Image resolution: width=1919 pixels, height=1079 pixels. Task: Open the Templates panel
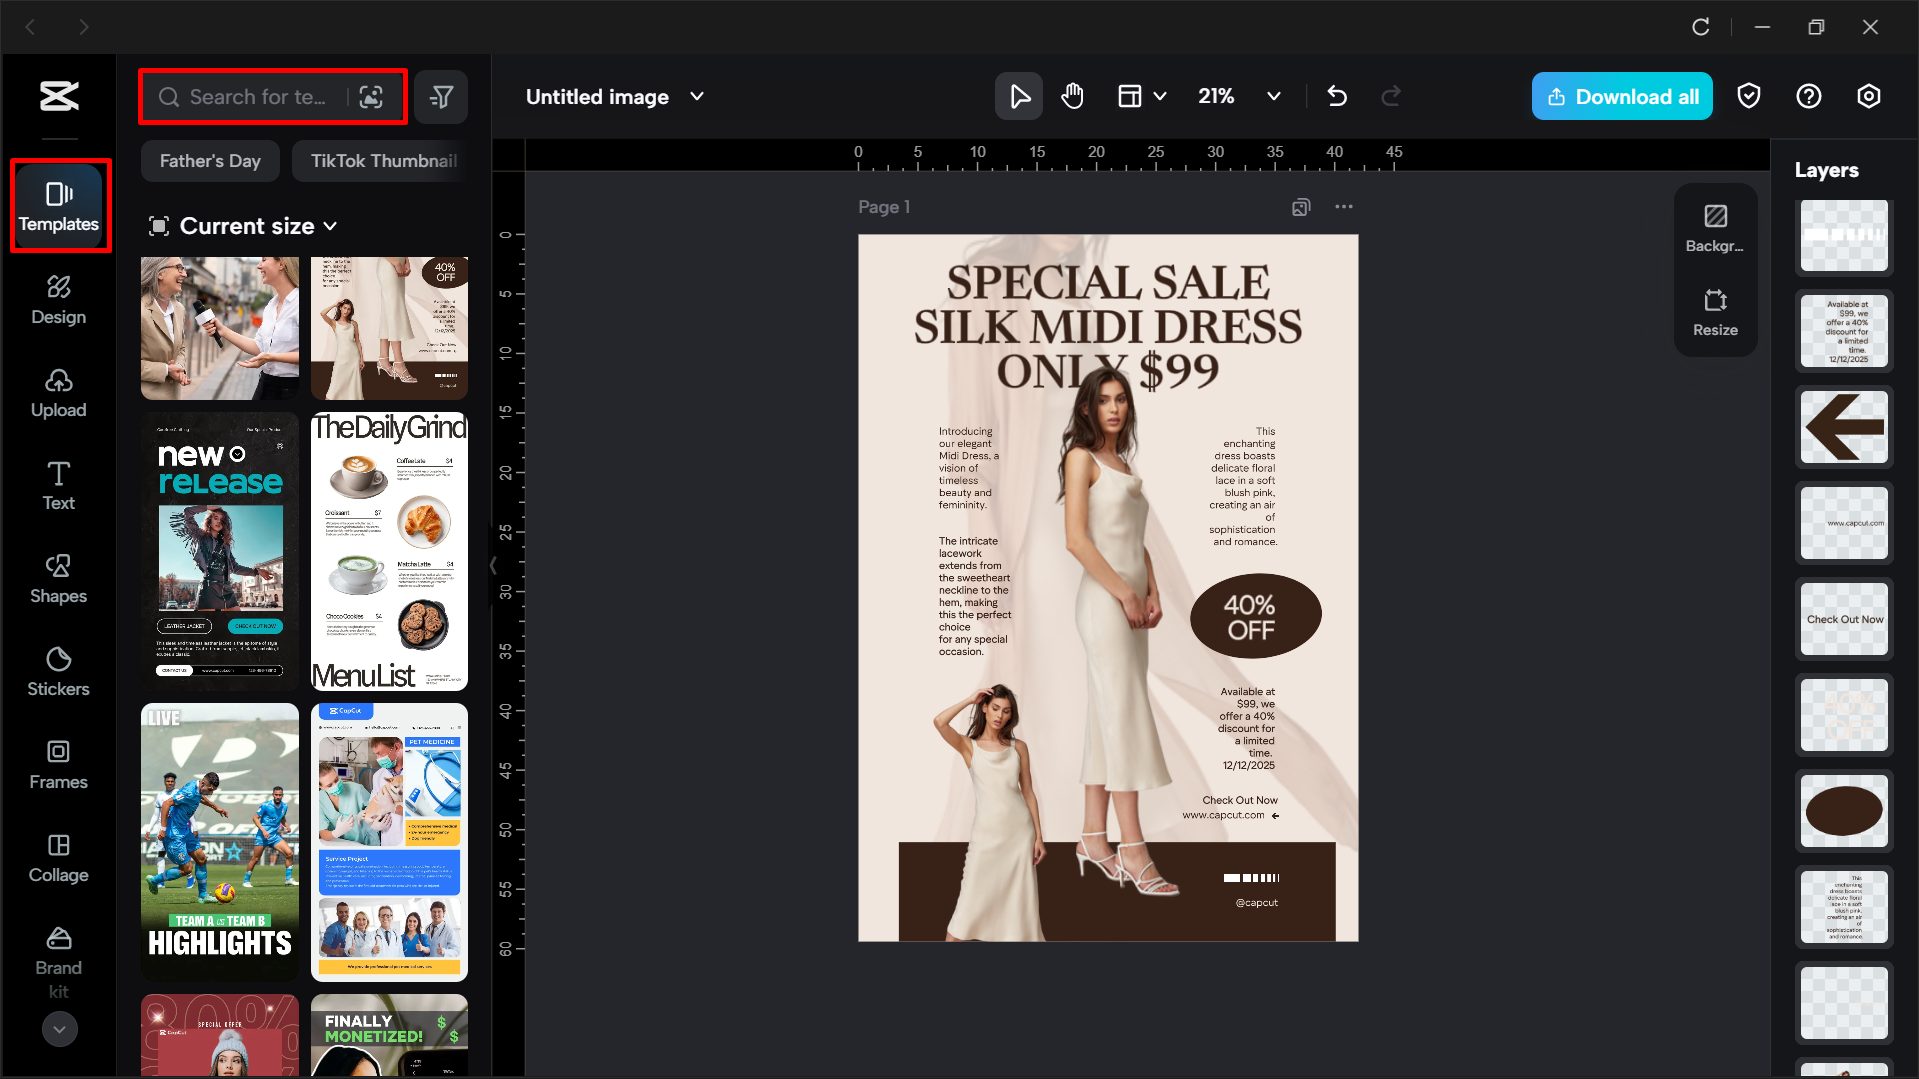59,205
